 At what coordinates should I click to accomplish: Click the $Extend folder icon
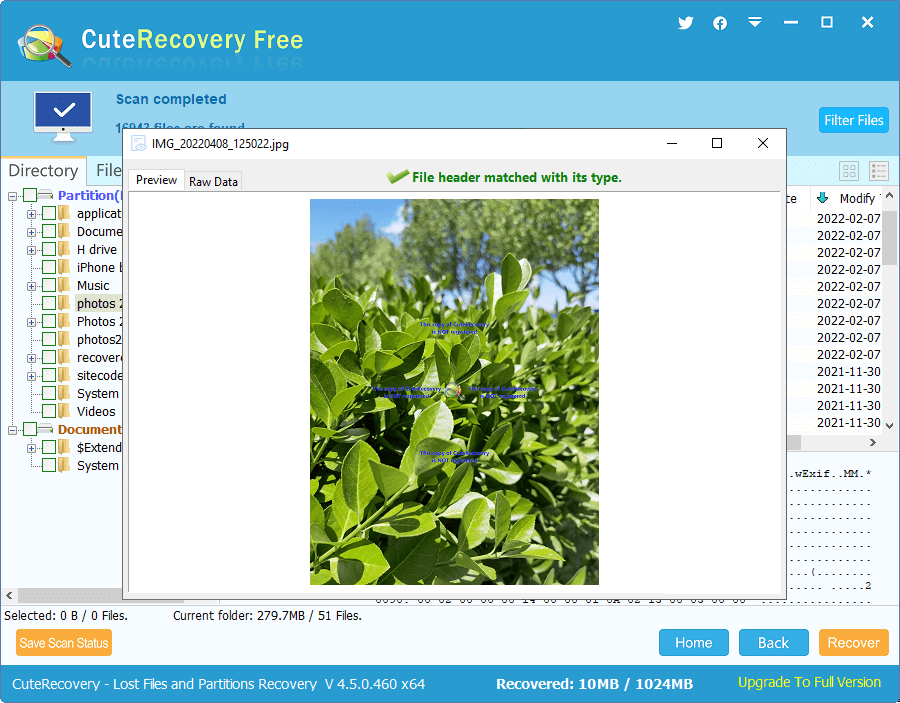[x=64, y=447]
